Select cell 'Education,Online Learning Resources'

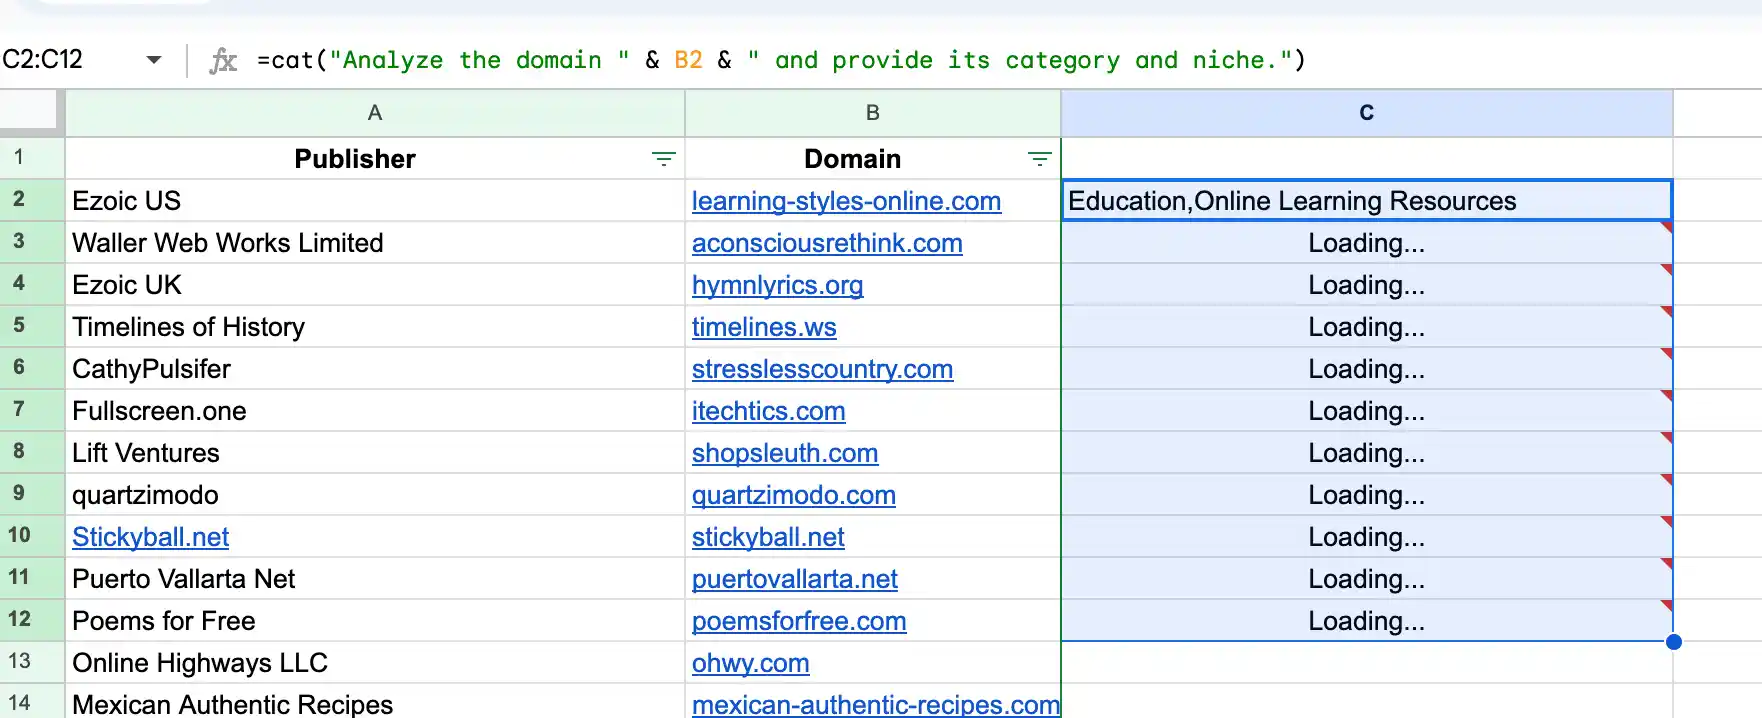1367,201
